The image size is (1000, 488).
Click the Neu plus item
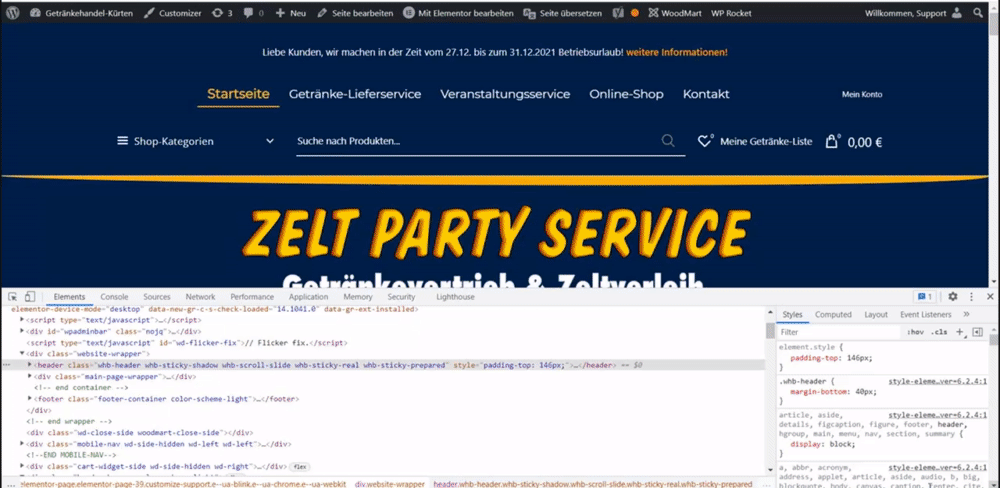tap(291, 13)
